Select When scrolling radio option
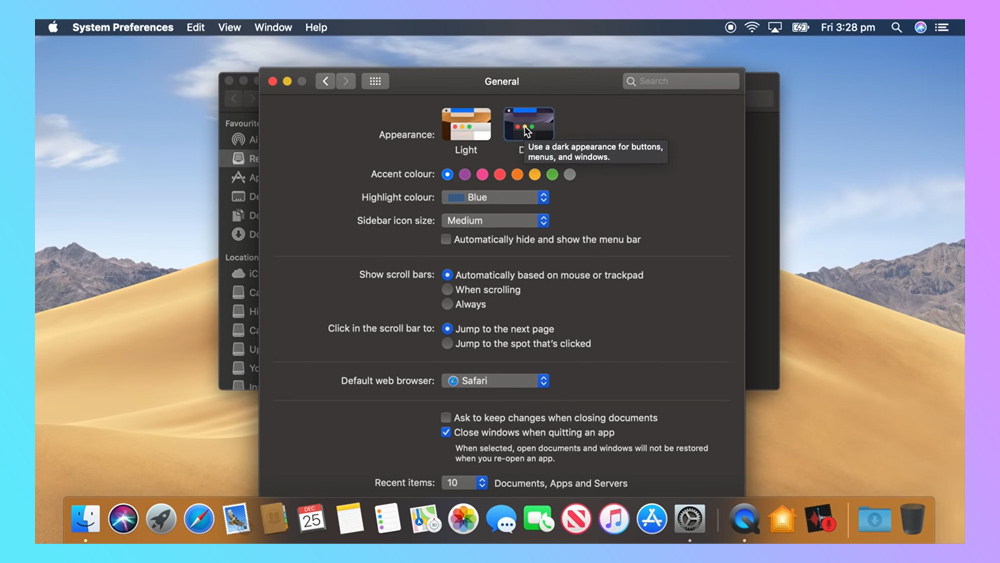Viewport: 1000px width, 563px height. [x=447, y=289]
